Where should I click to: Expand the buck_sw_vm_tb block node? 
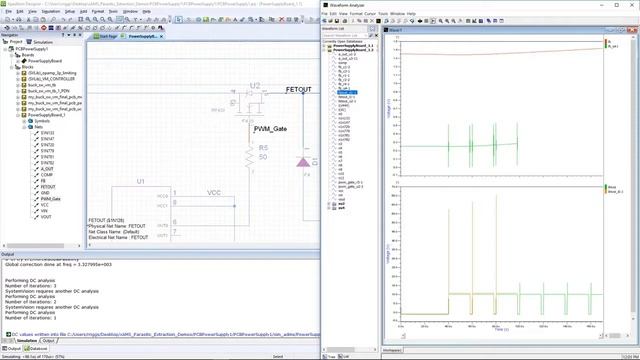[x=18, y=85]
